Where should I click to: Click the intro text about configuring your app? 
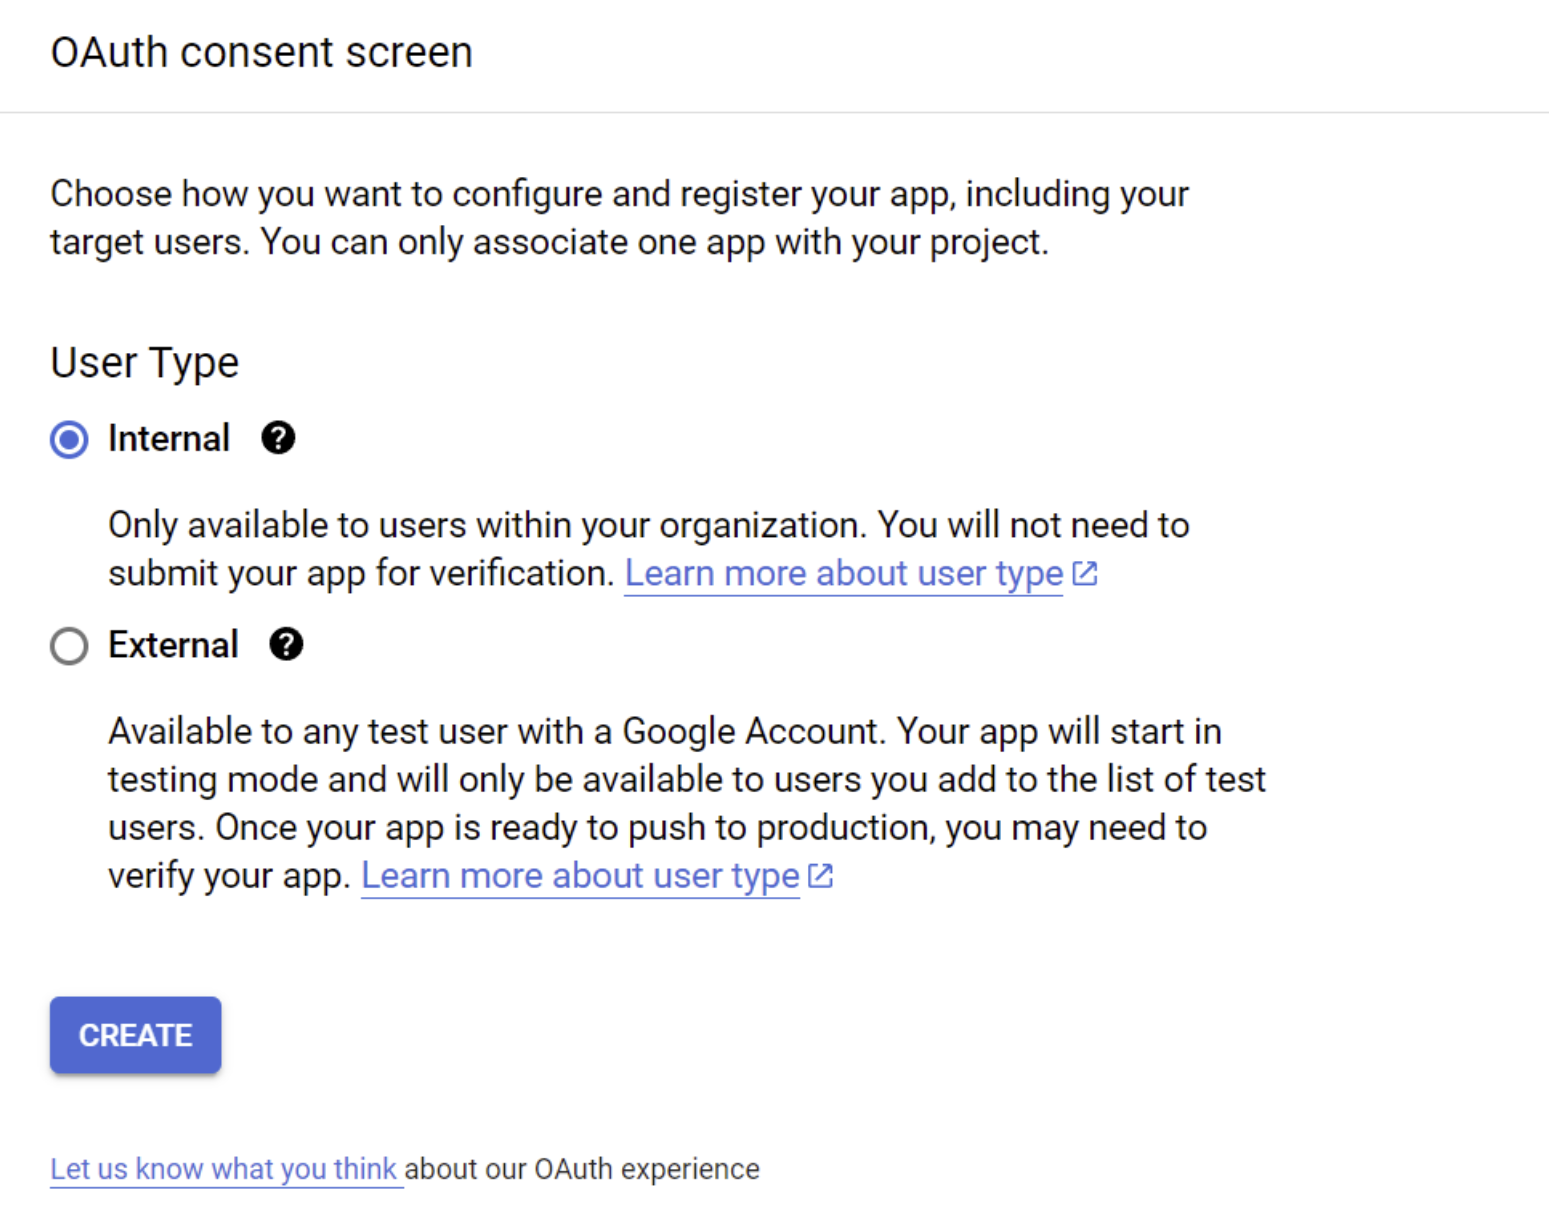620,218
